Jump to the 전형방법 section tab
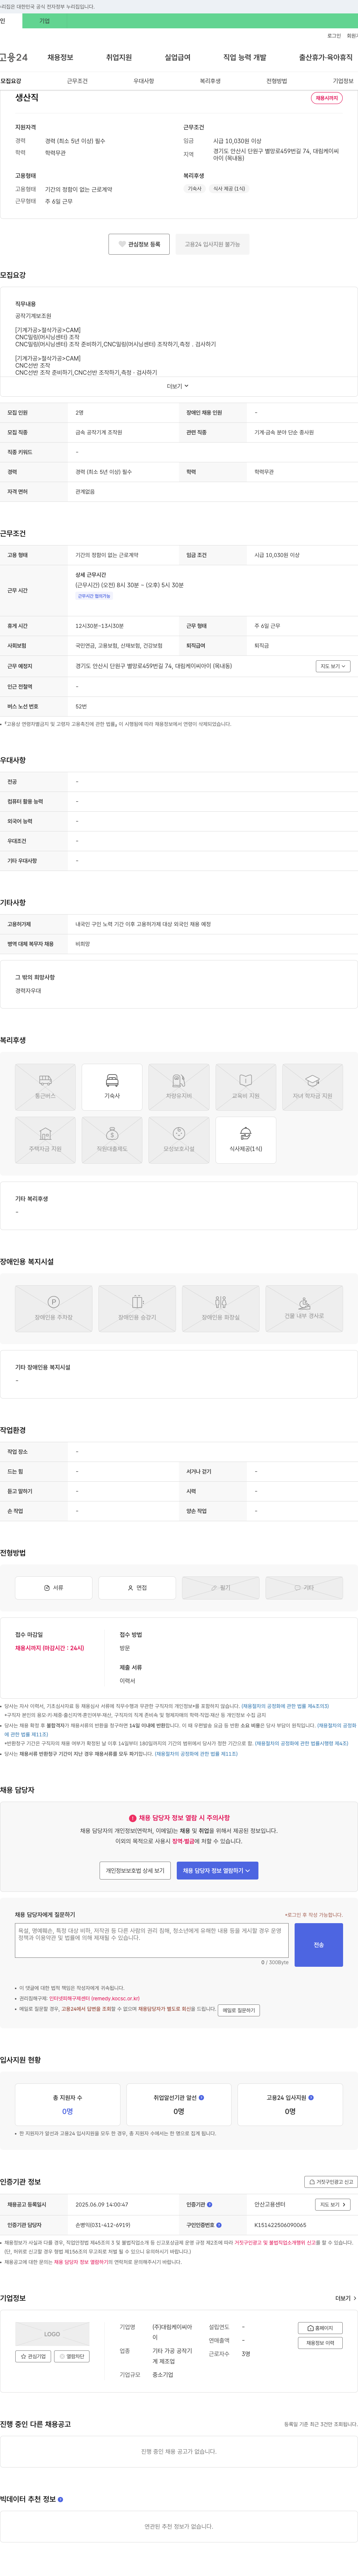The image size is (358, 2576). (x=277, y=81)
